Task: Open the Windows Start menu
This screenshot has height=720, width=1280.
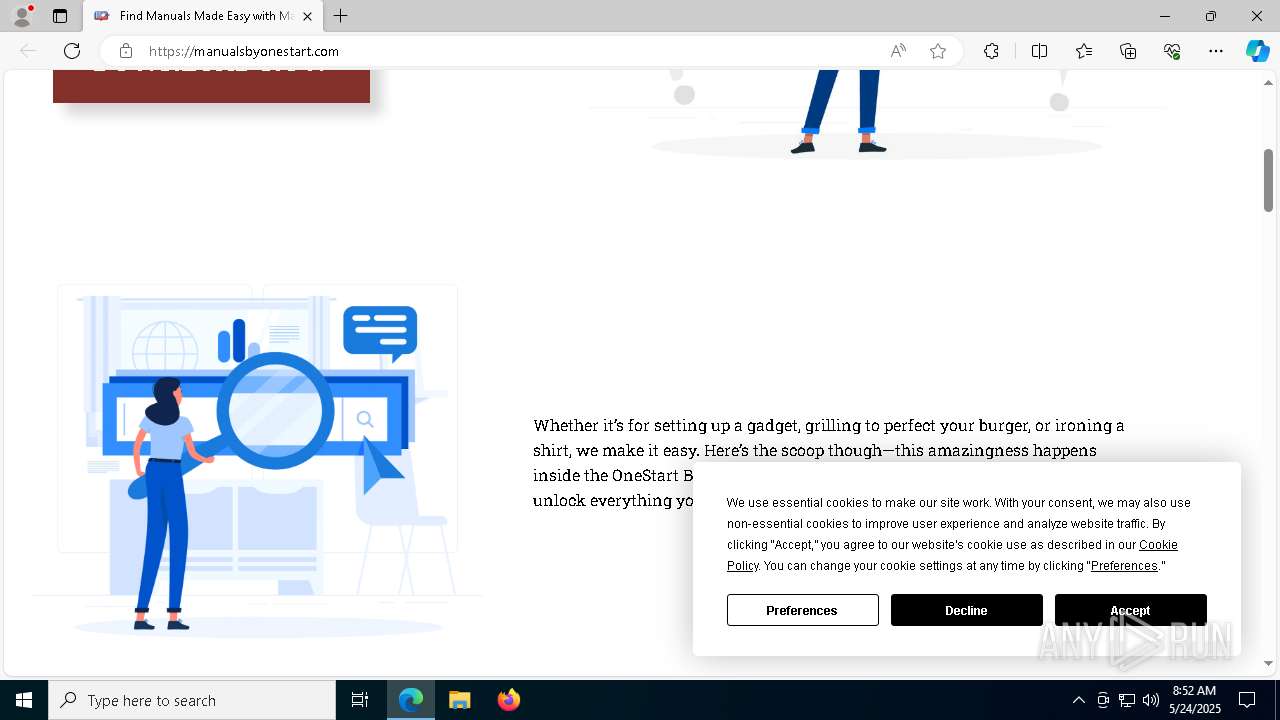Action: tap(24, 700)
